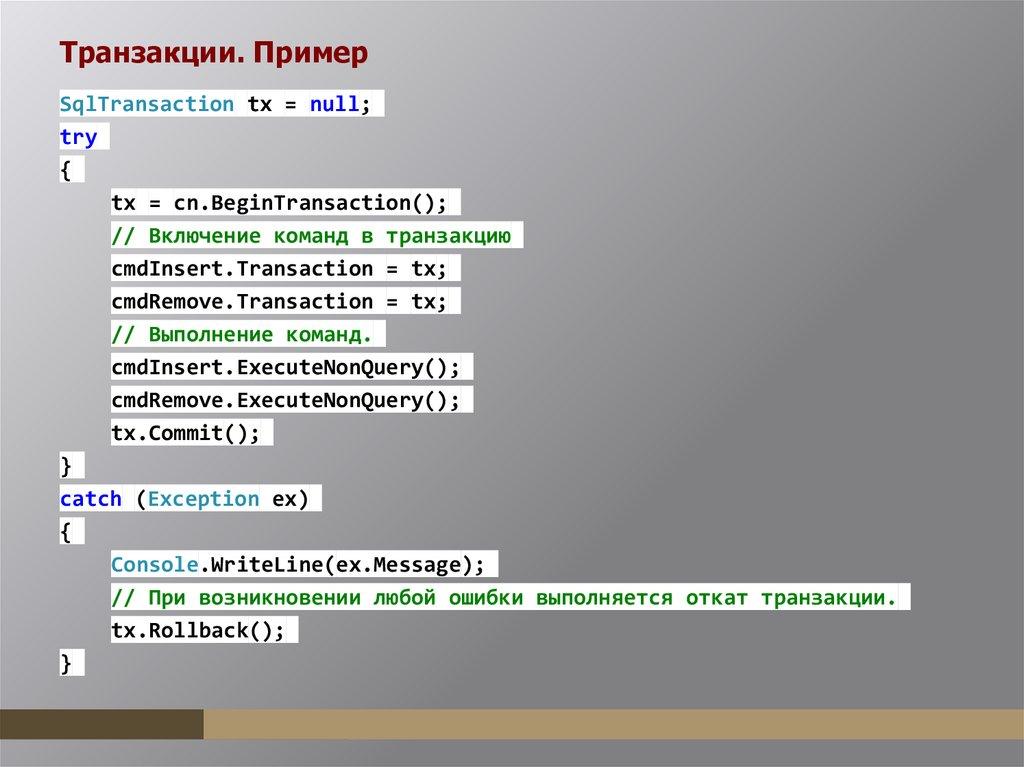This screenshot has width=1024, height=767.
Task: Click the closing brace above catch
Action: tap(66, 466)
